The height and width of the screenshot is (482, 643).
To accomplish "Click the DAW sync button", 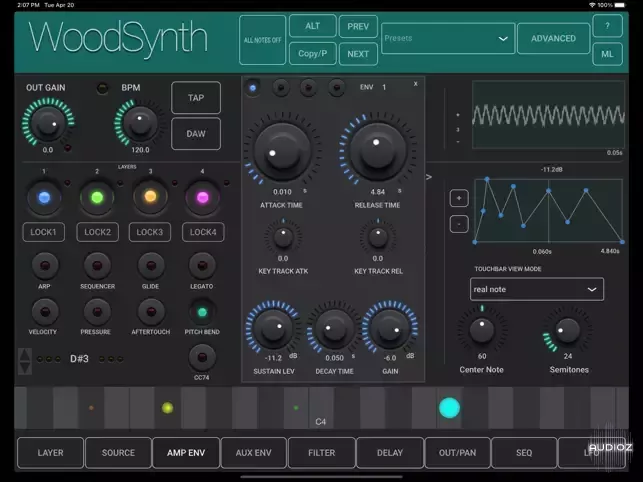I will tap(196, 134).
